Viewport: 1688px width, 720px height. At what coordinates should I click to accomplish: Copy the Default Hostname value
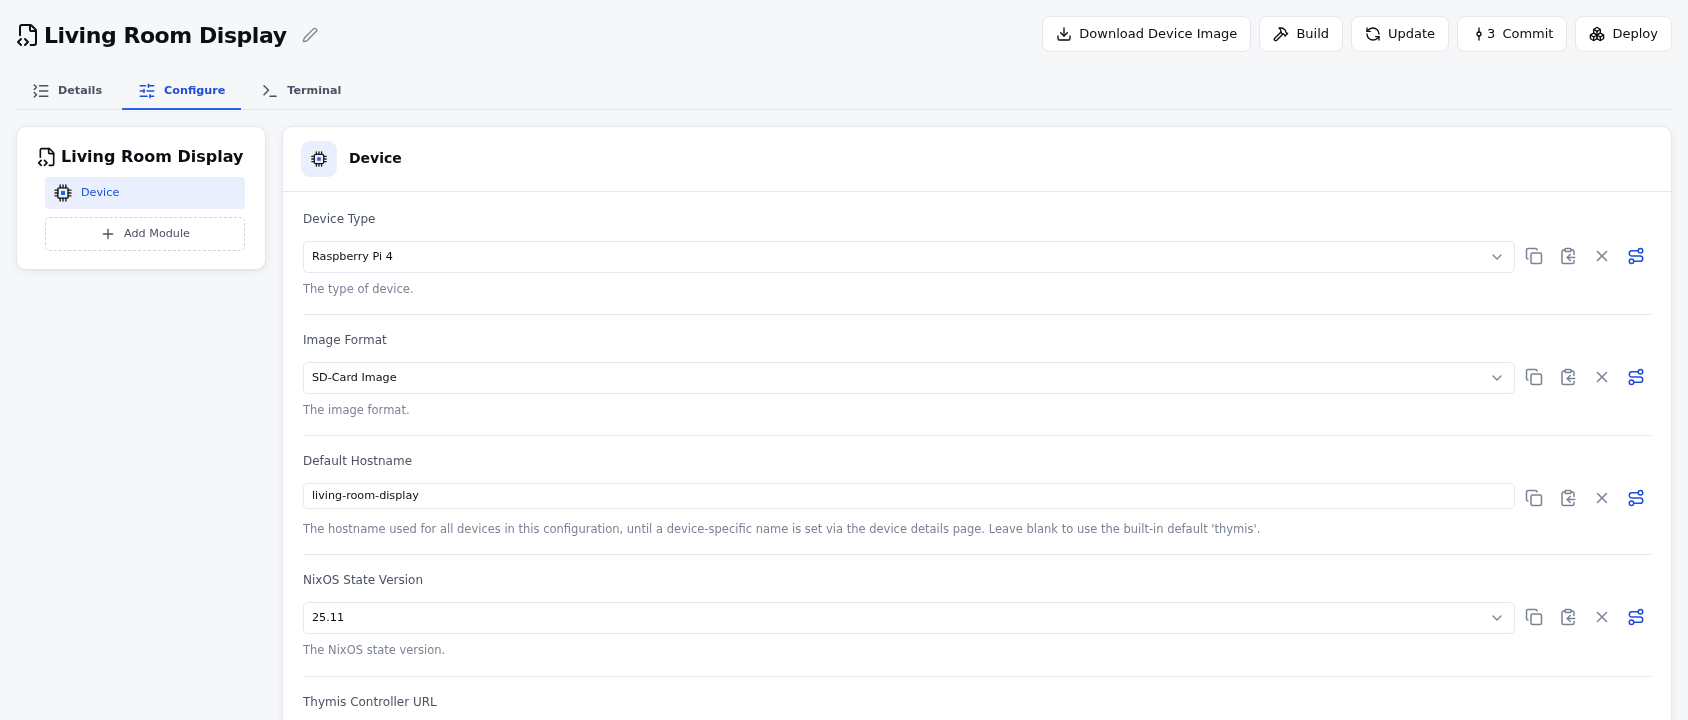coord(1534,498)
